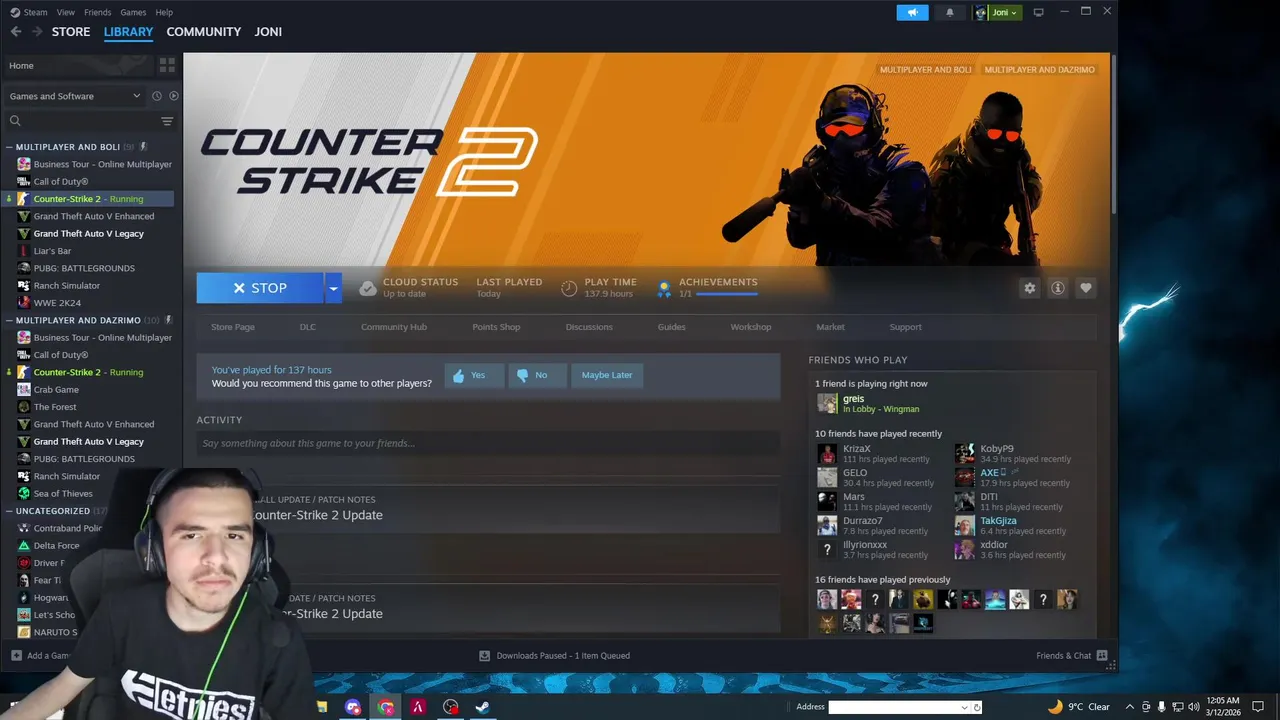
Task: Go to the COMMUNITY tab
Action: click(x=204, y=32)
